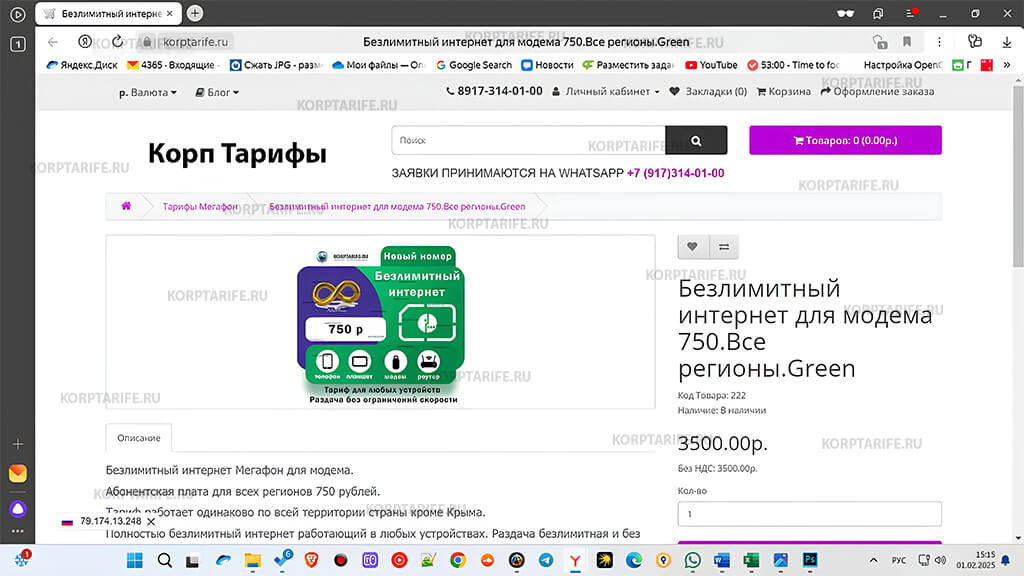Open the Сжать JPG bookmark
1024x576 pixels.
click(x=277, y=65)
